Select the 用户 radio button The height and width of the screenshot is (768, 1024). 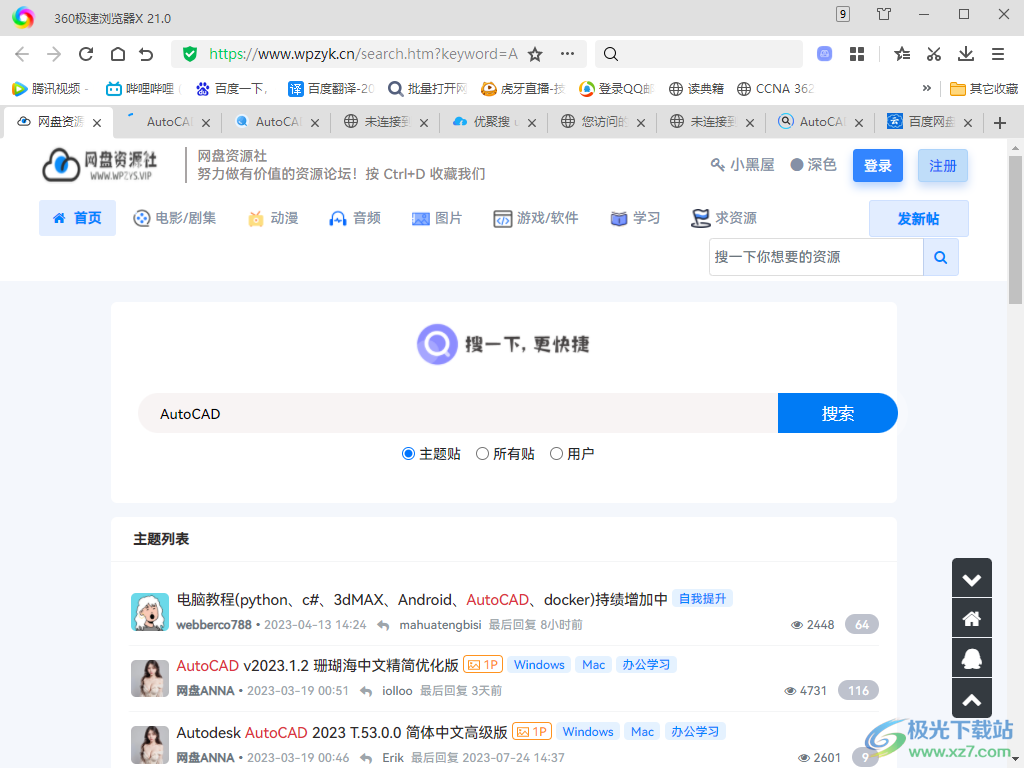pos(556,454)
